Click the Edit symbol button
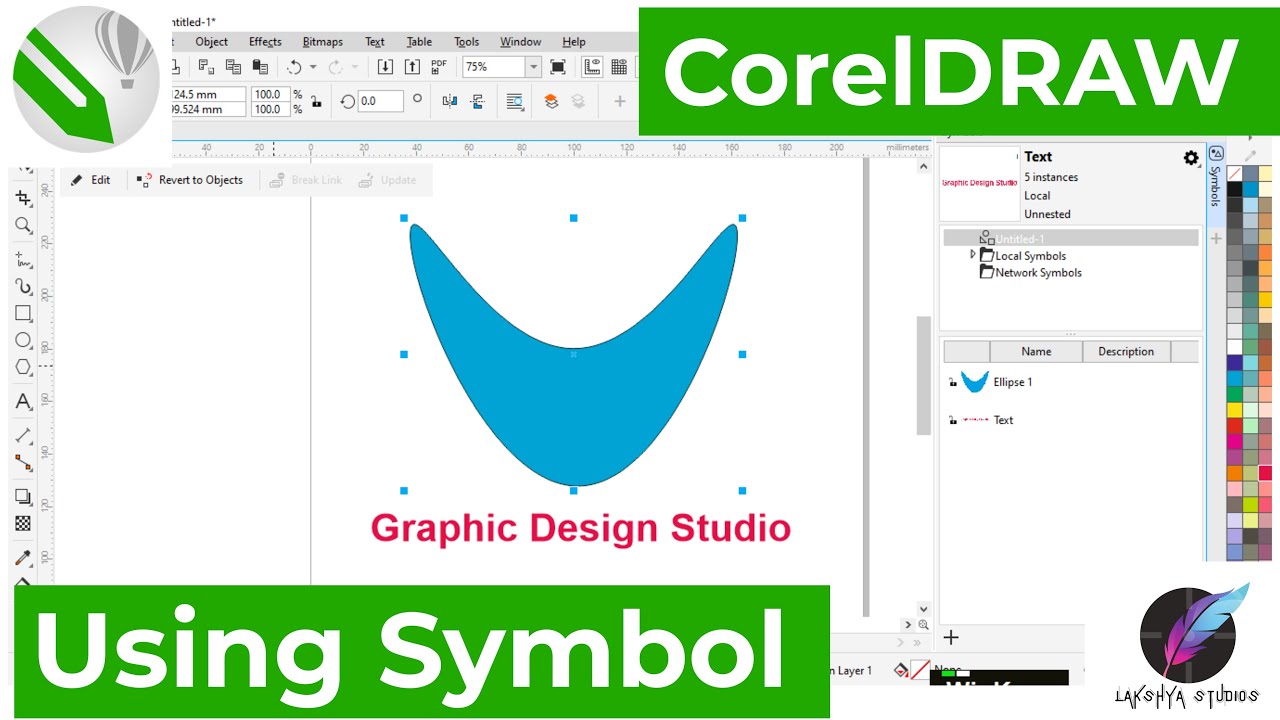Image resolution: width=1280 pixels, height=720 pixels. [91, 180]
